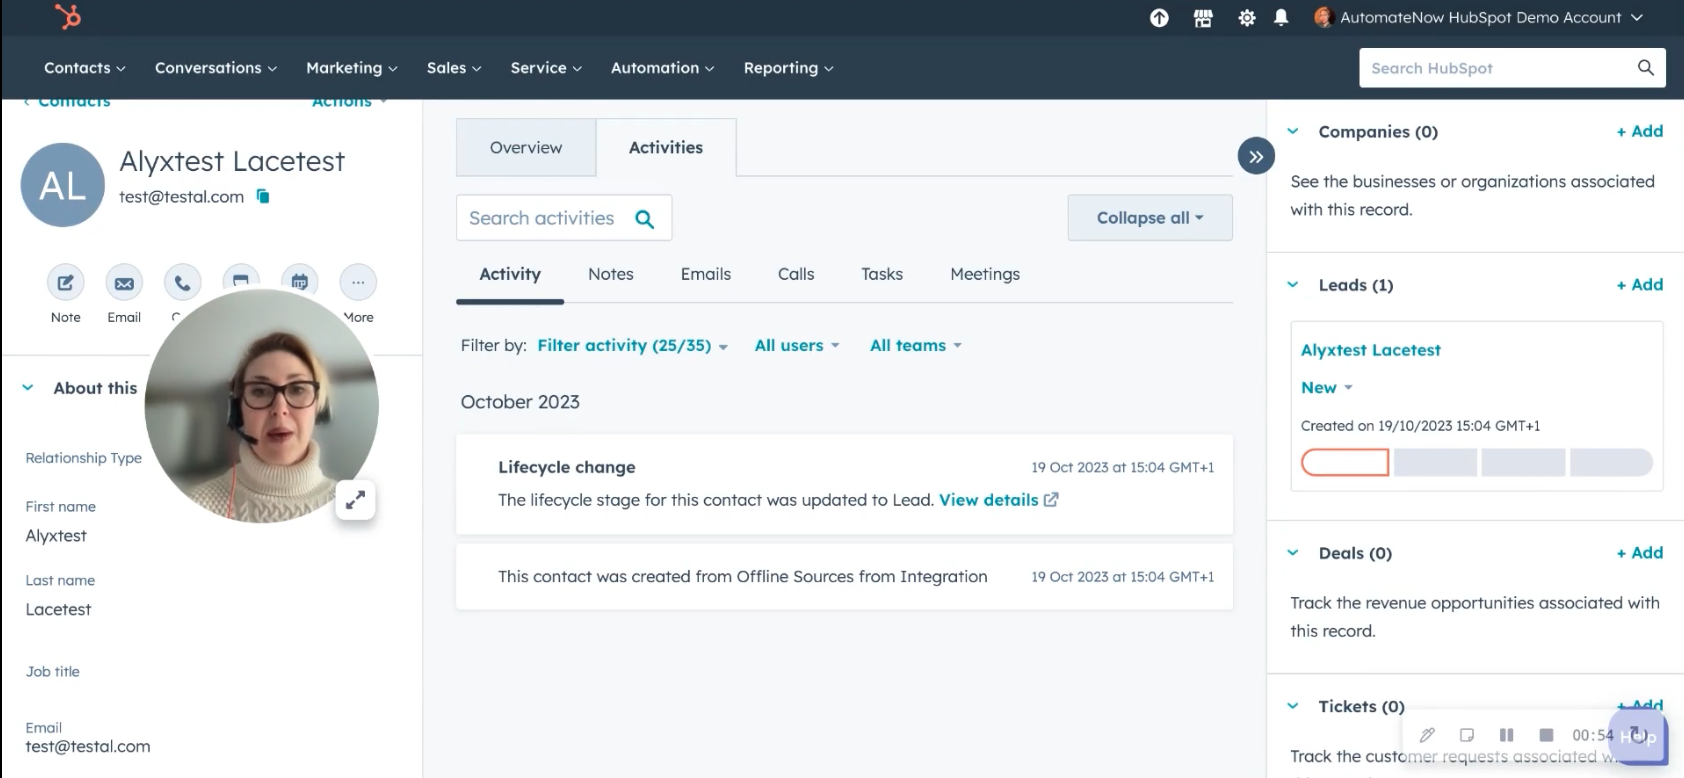
Task: Click the AL contact avatar
Action: point(63,185)
